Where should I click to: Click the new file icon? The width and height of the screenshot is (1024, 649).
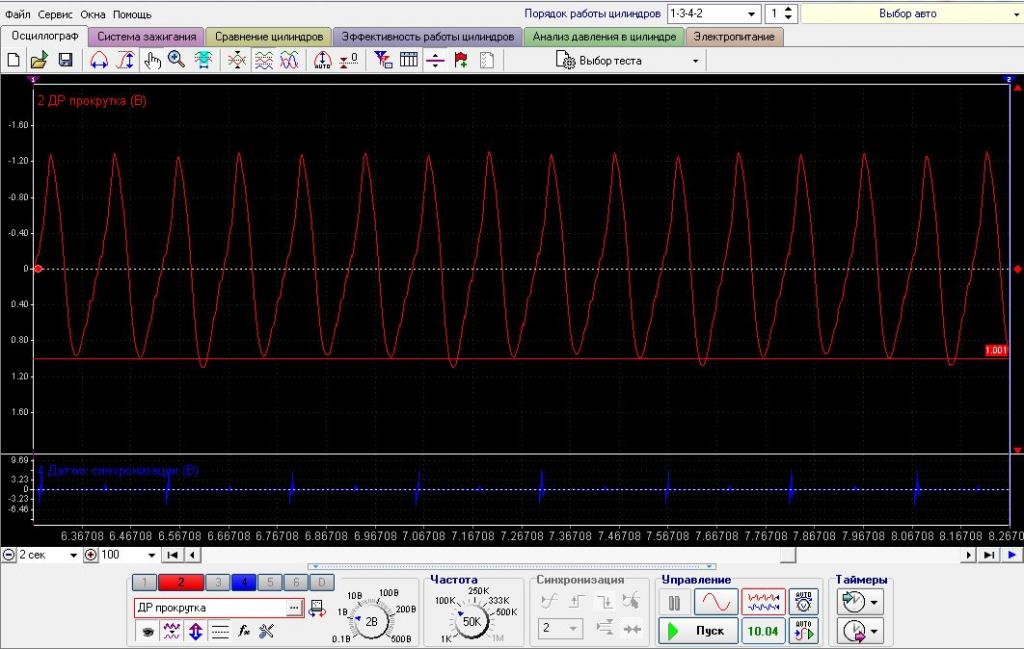click(13, 61)
